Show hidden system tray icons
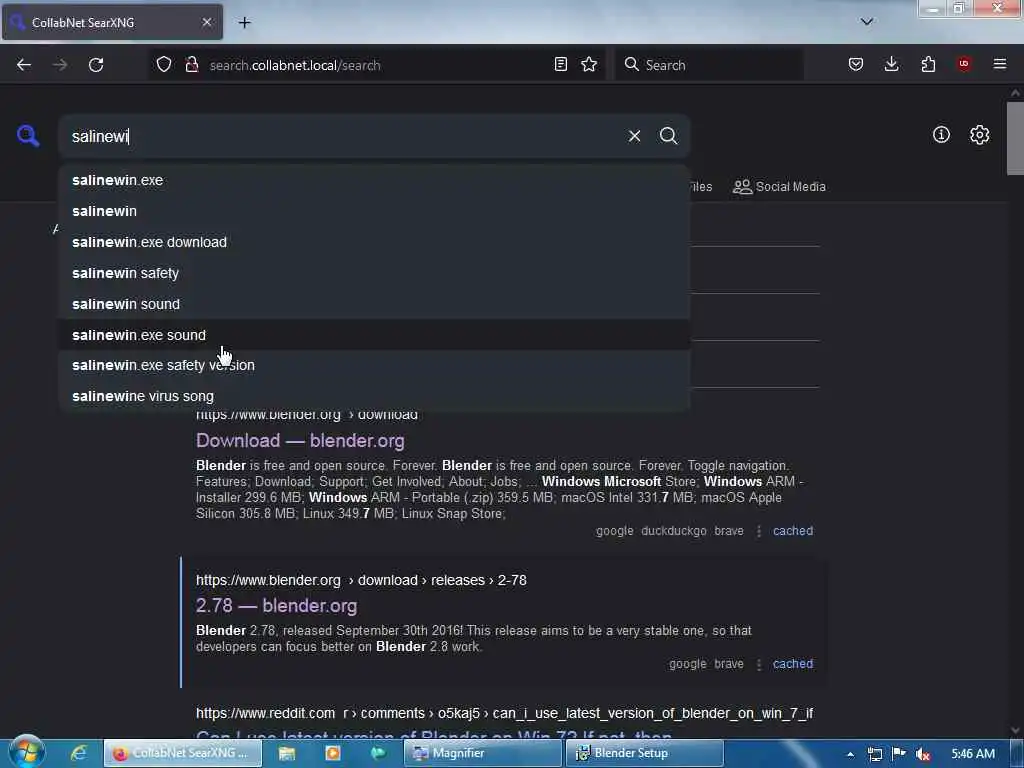The height and width of the screenshot is (768, 1024). tap(850, 754)
